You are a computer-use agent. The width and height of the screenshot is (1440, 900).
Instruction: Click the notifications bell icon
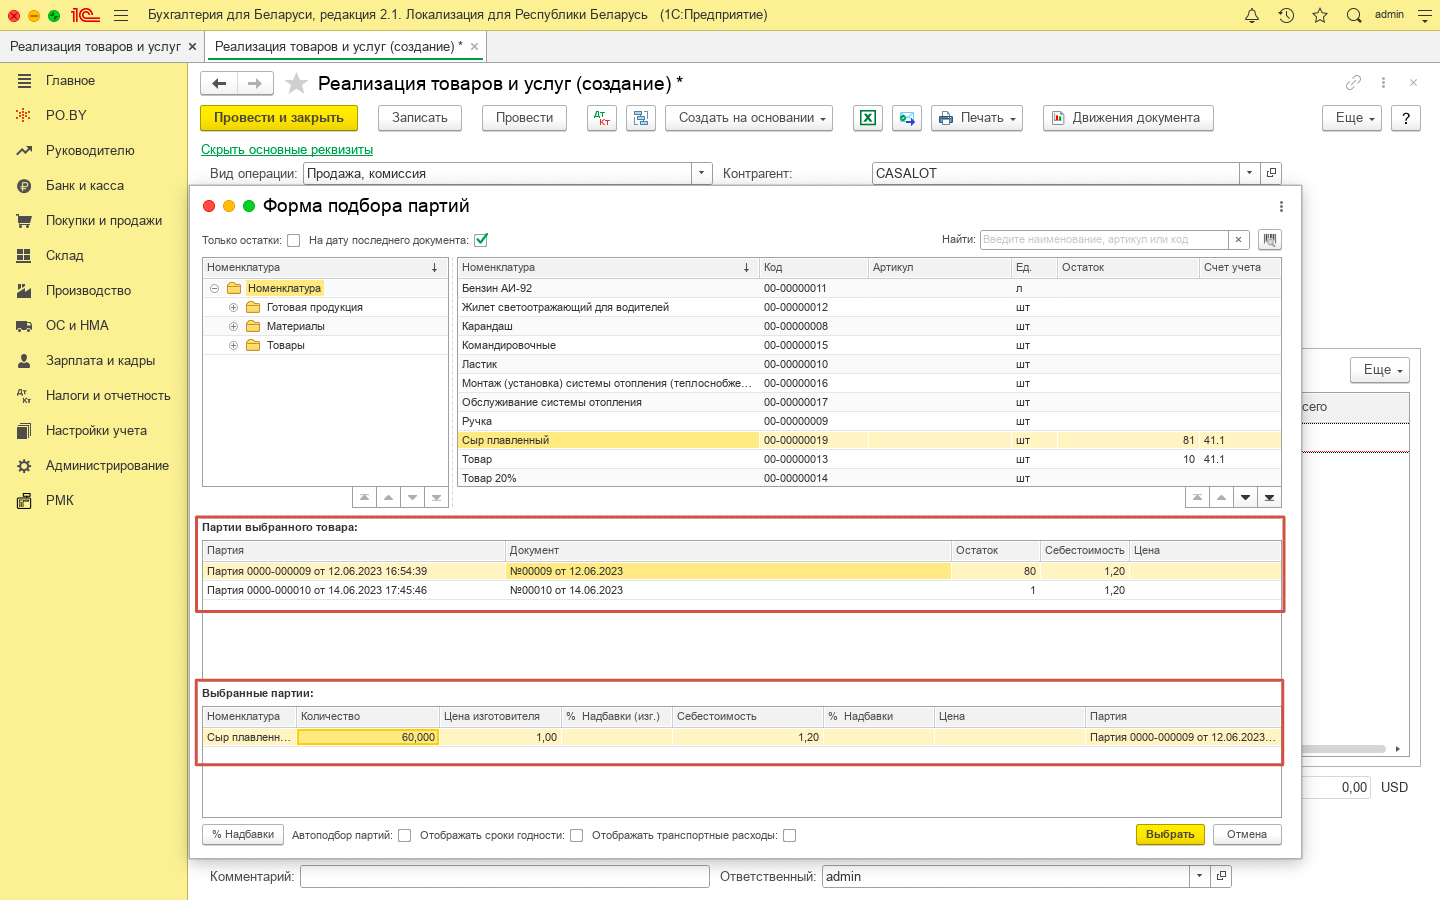click(x=1251, y=15)
